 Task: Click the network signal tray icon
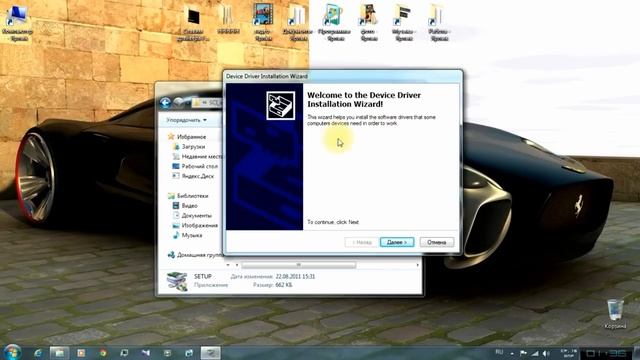[535, 353]
